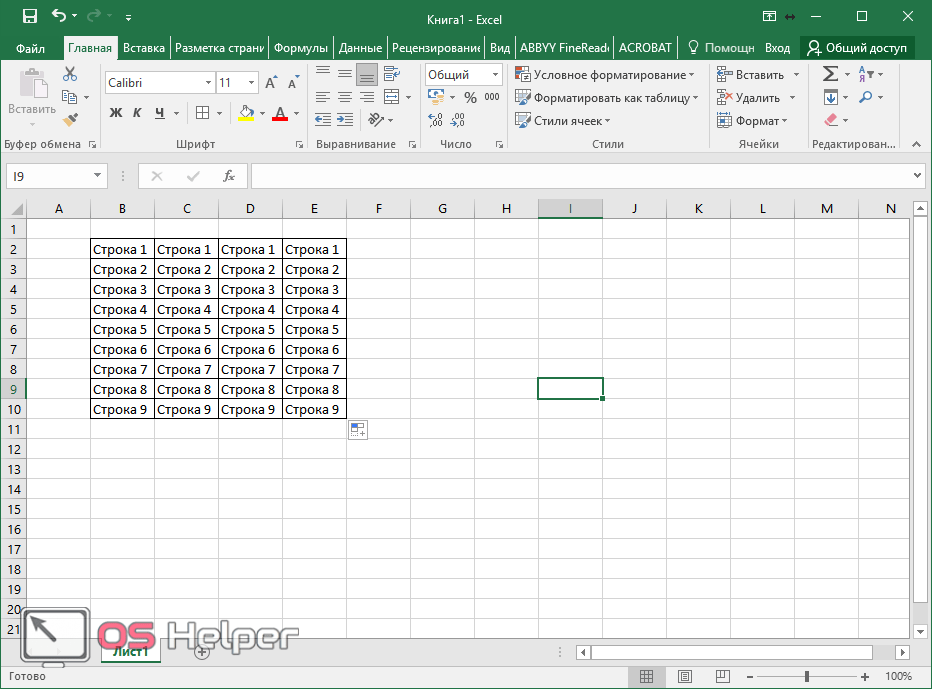The image size is (932, 689).
Task: Click the Format Painter brush icon
Action: 70,119
